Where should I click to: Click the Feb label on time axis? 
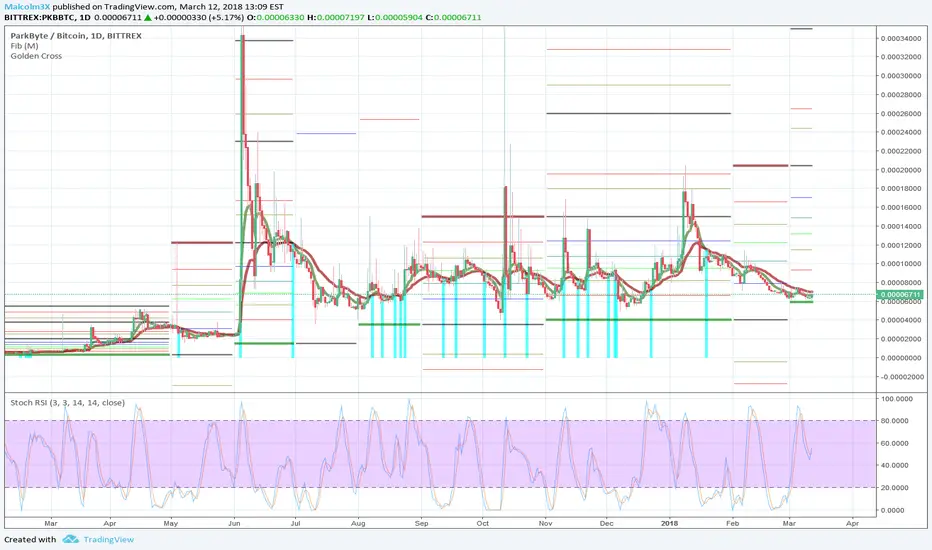732,524
